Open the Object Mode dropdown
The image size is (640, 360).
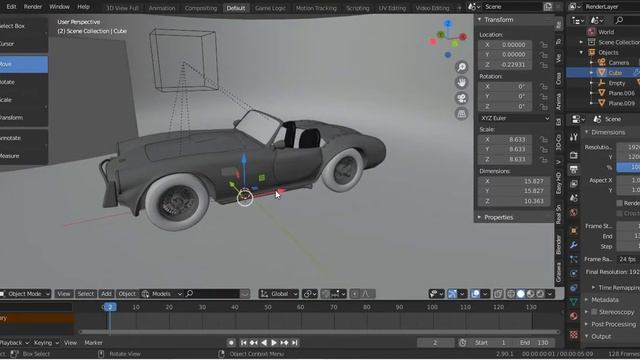coord(25,294)
